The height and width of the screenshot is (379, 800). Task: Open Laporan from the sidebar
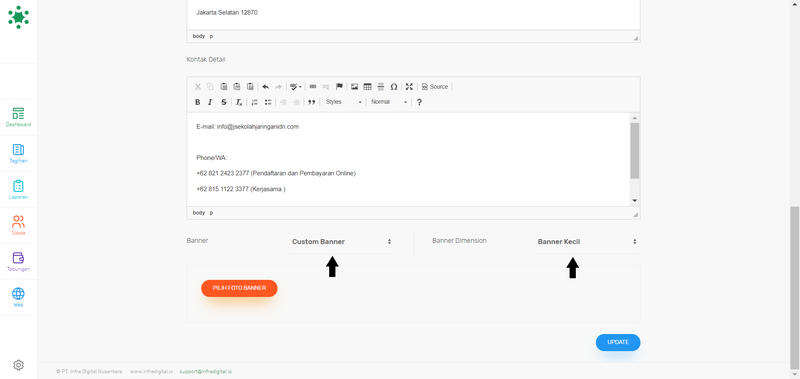[18, 190]
